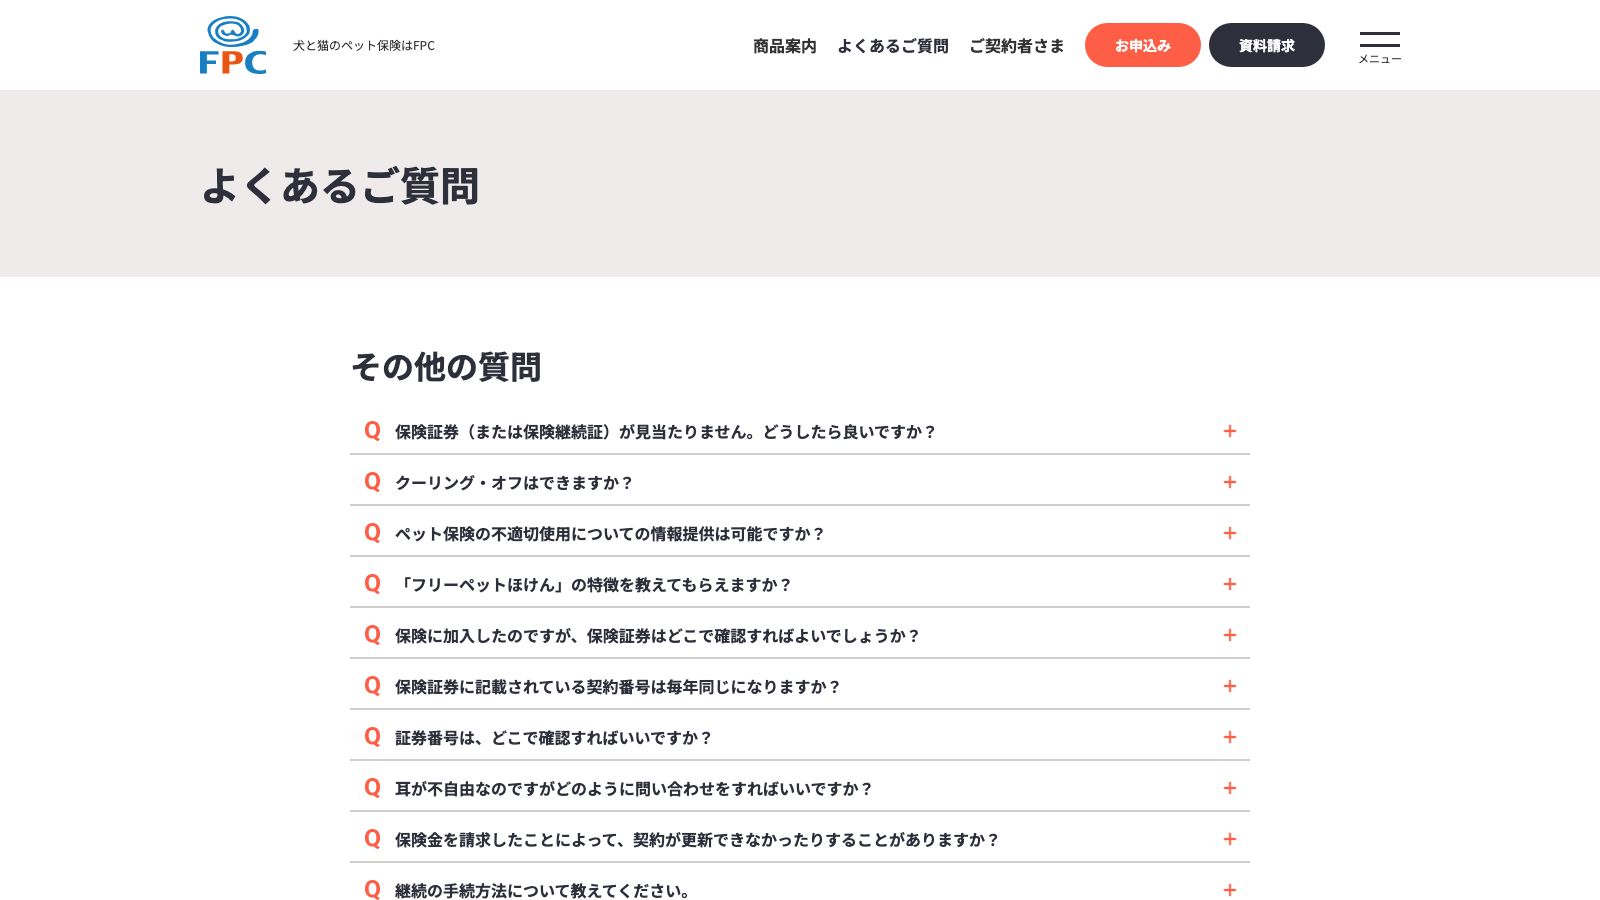Click text ペット保険の不適切使用についての情報提供は可能ですか?
The height and width of the screenshot is (900, 1600).
610,534
